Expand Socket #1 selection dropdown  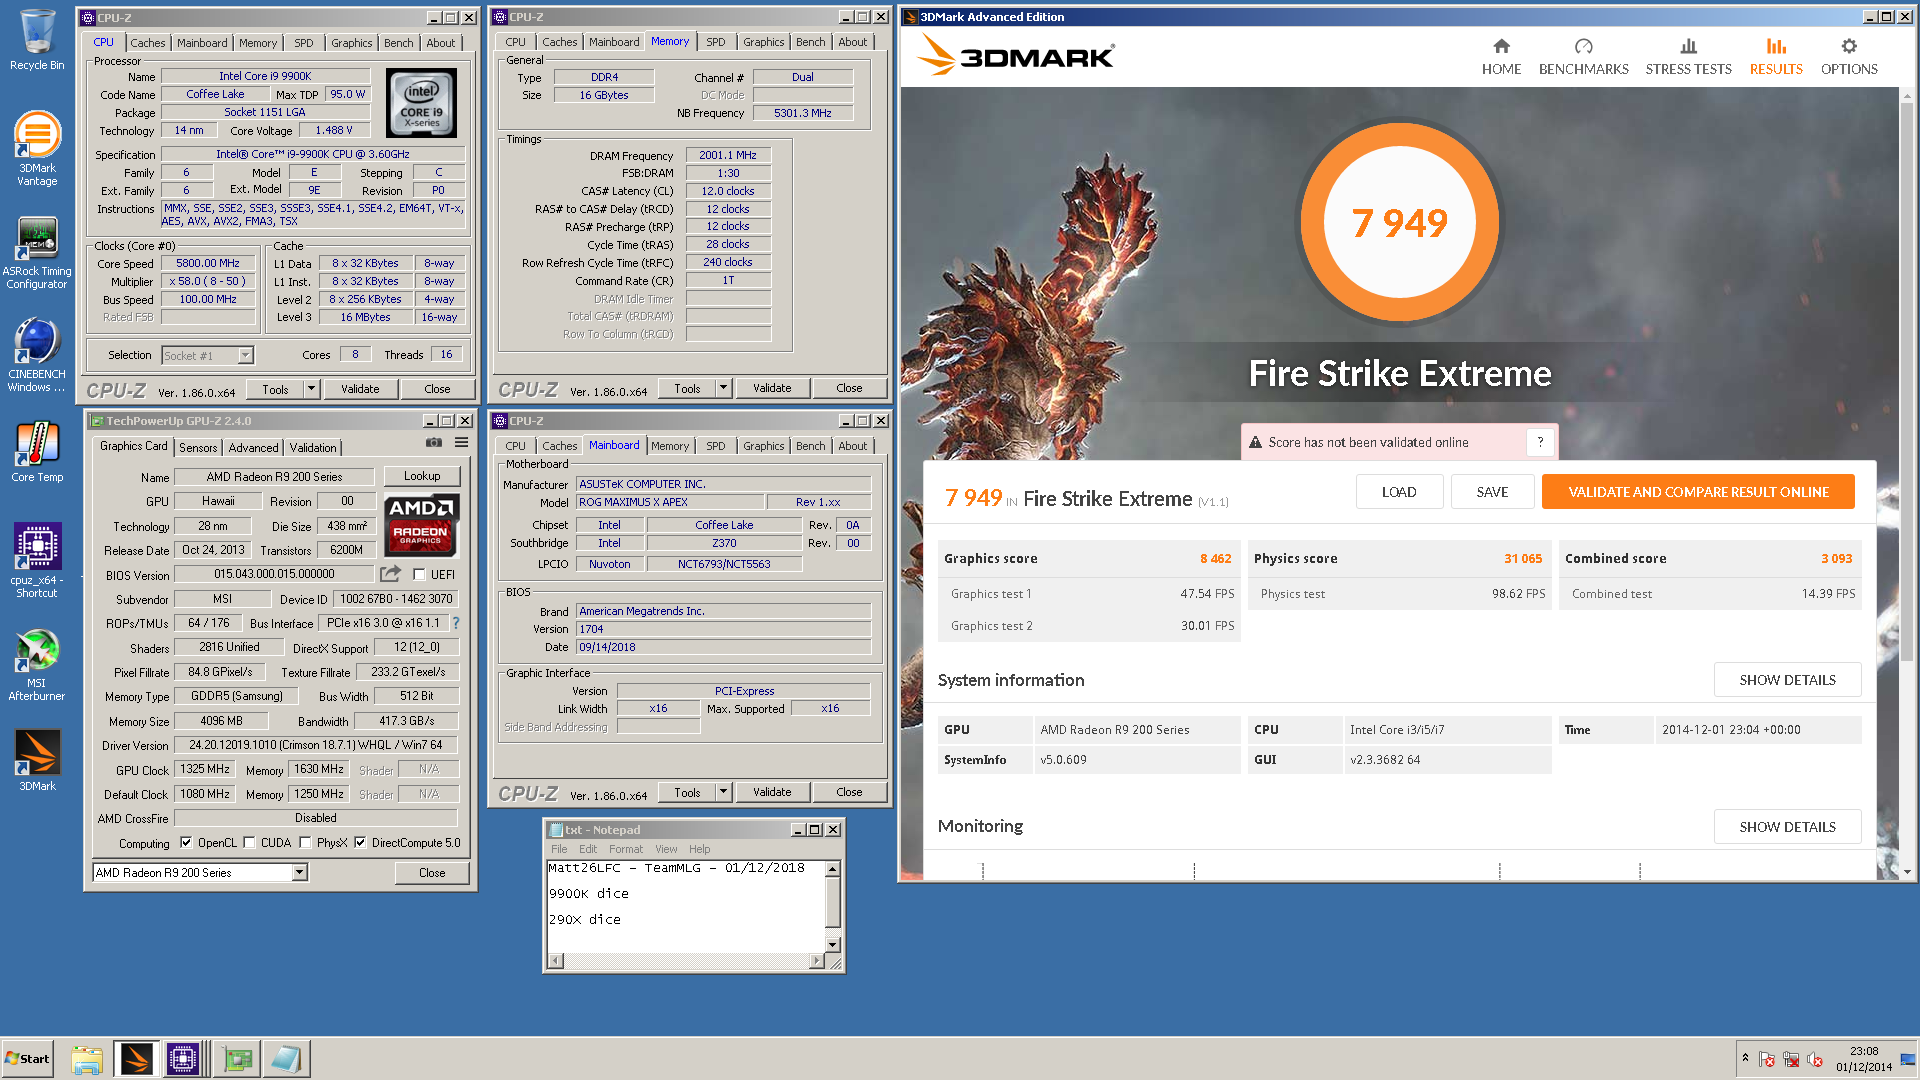pos(245,355)
